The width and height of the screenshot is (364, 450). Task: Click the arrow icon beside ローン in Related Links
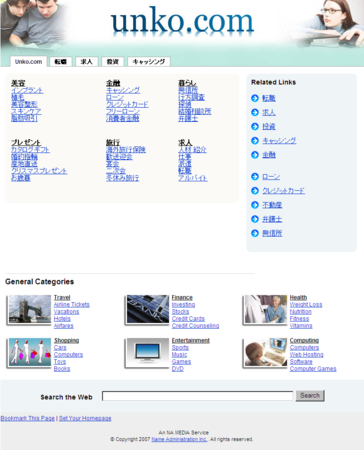coord(255,176)
